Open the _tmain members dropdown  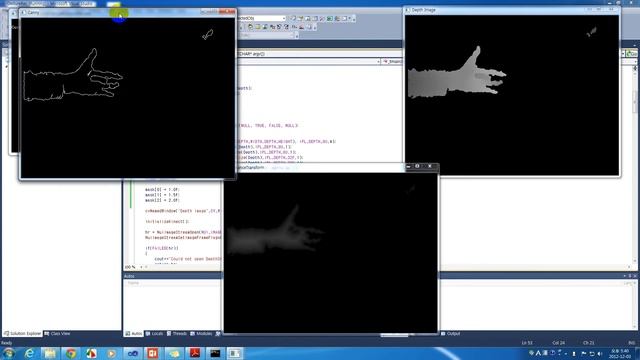tap(393, 61)
